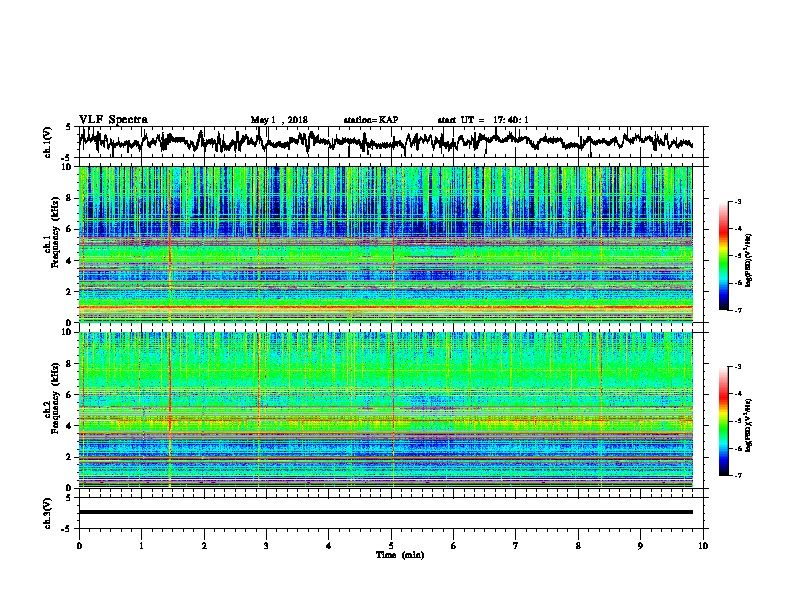
Task: Click the vertical red streak near 5 min in ch.2
Action: 393,410
